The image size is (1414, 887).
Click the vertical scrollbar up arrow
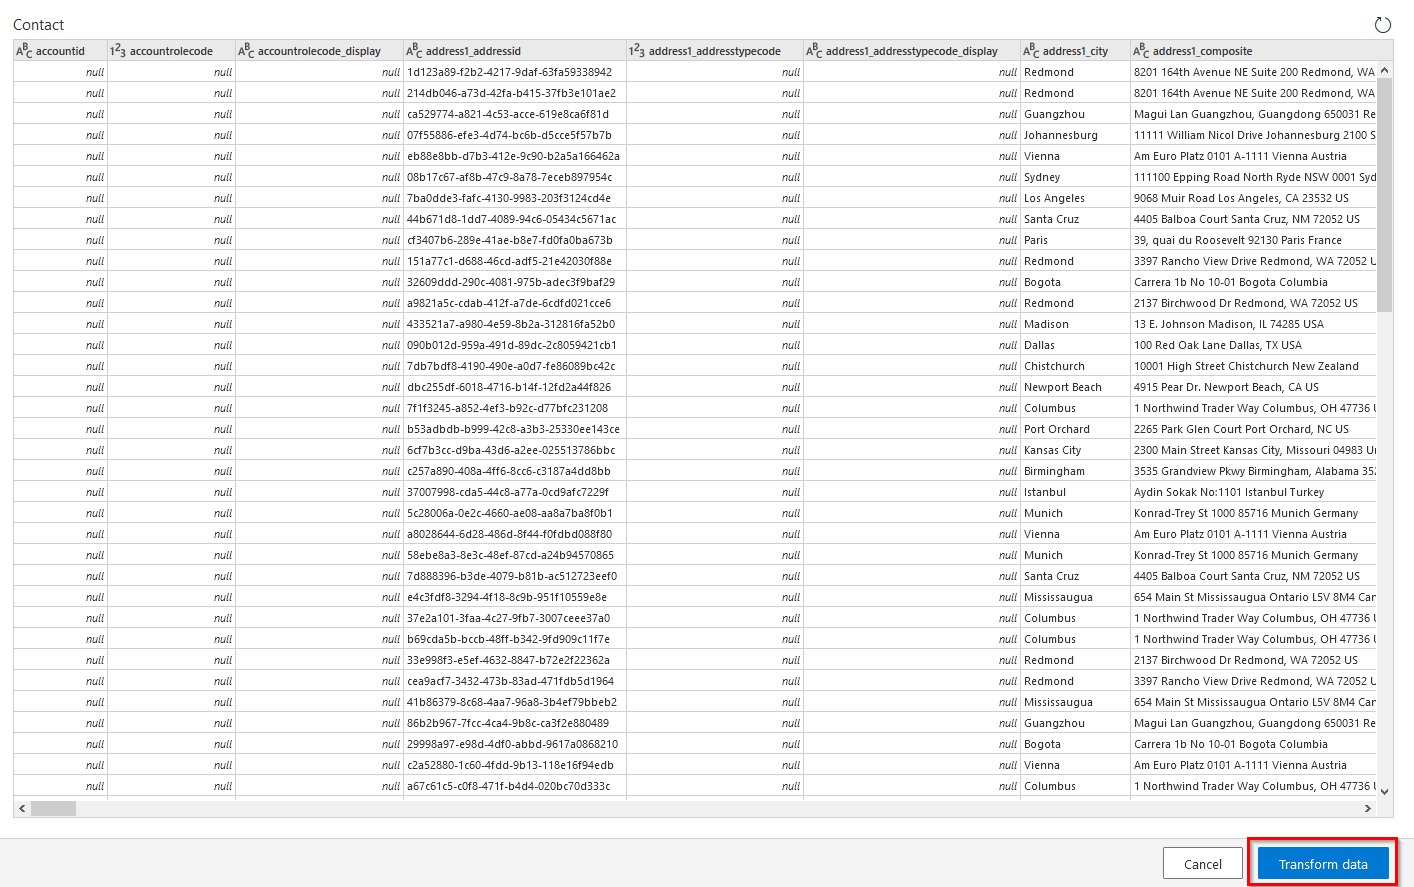tap(1384, 69)
